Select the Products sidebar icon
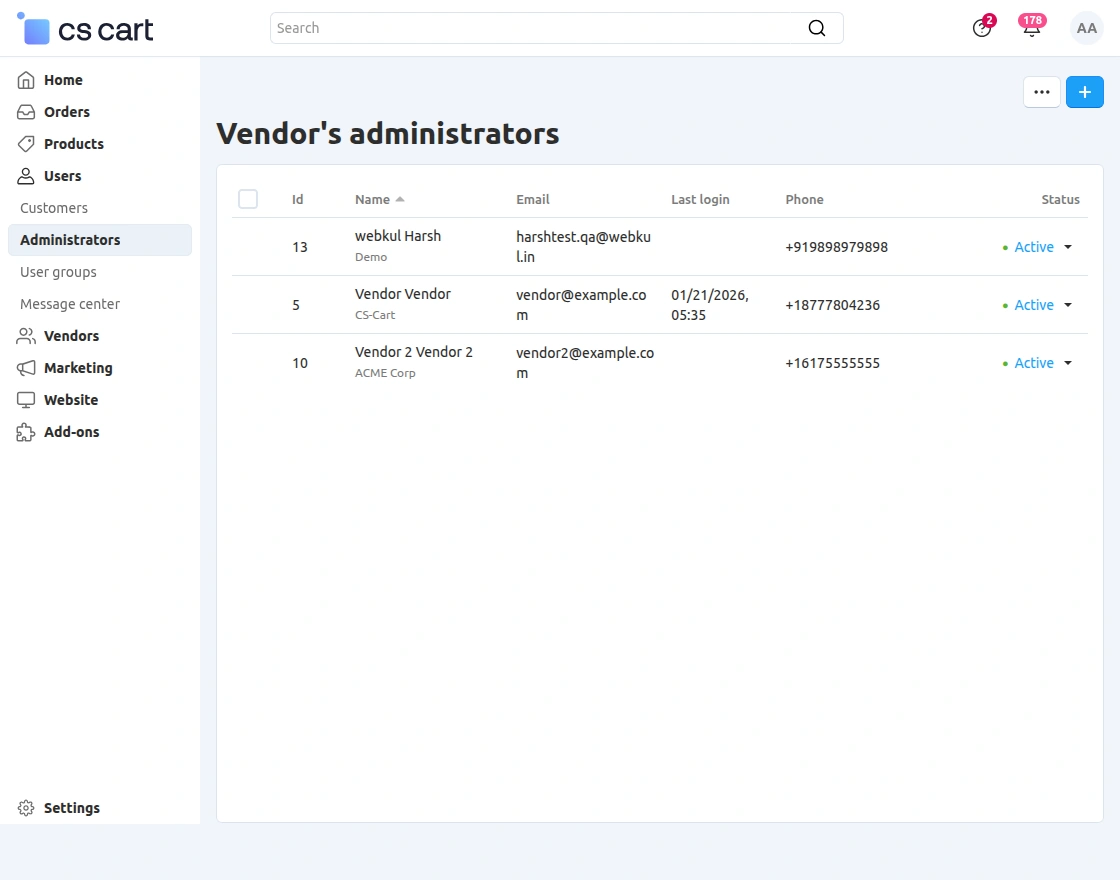The width and height of the screenshot is (1120, 880). click(24, 144)
